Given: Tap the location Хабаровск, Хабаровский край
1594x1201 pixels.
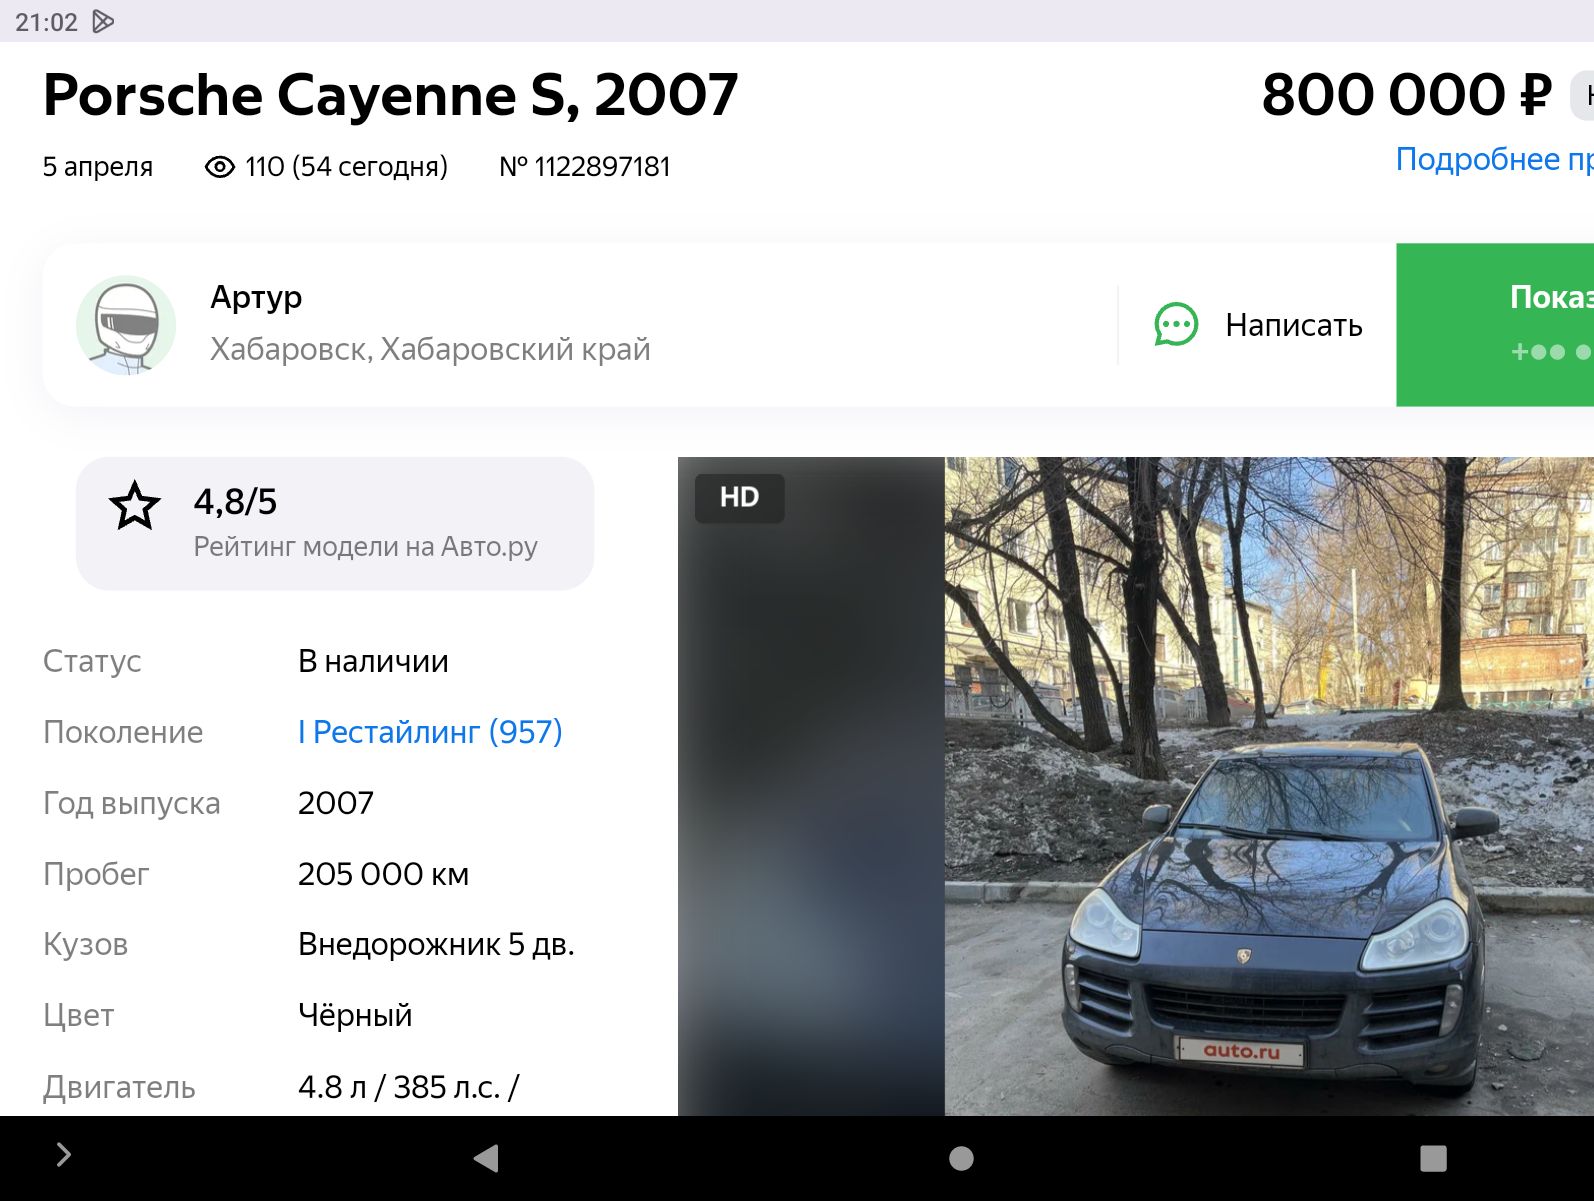Looking at the screenshot, I should (430, 349).
